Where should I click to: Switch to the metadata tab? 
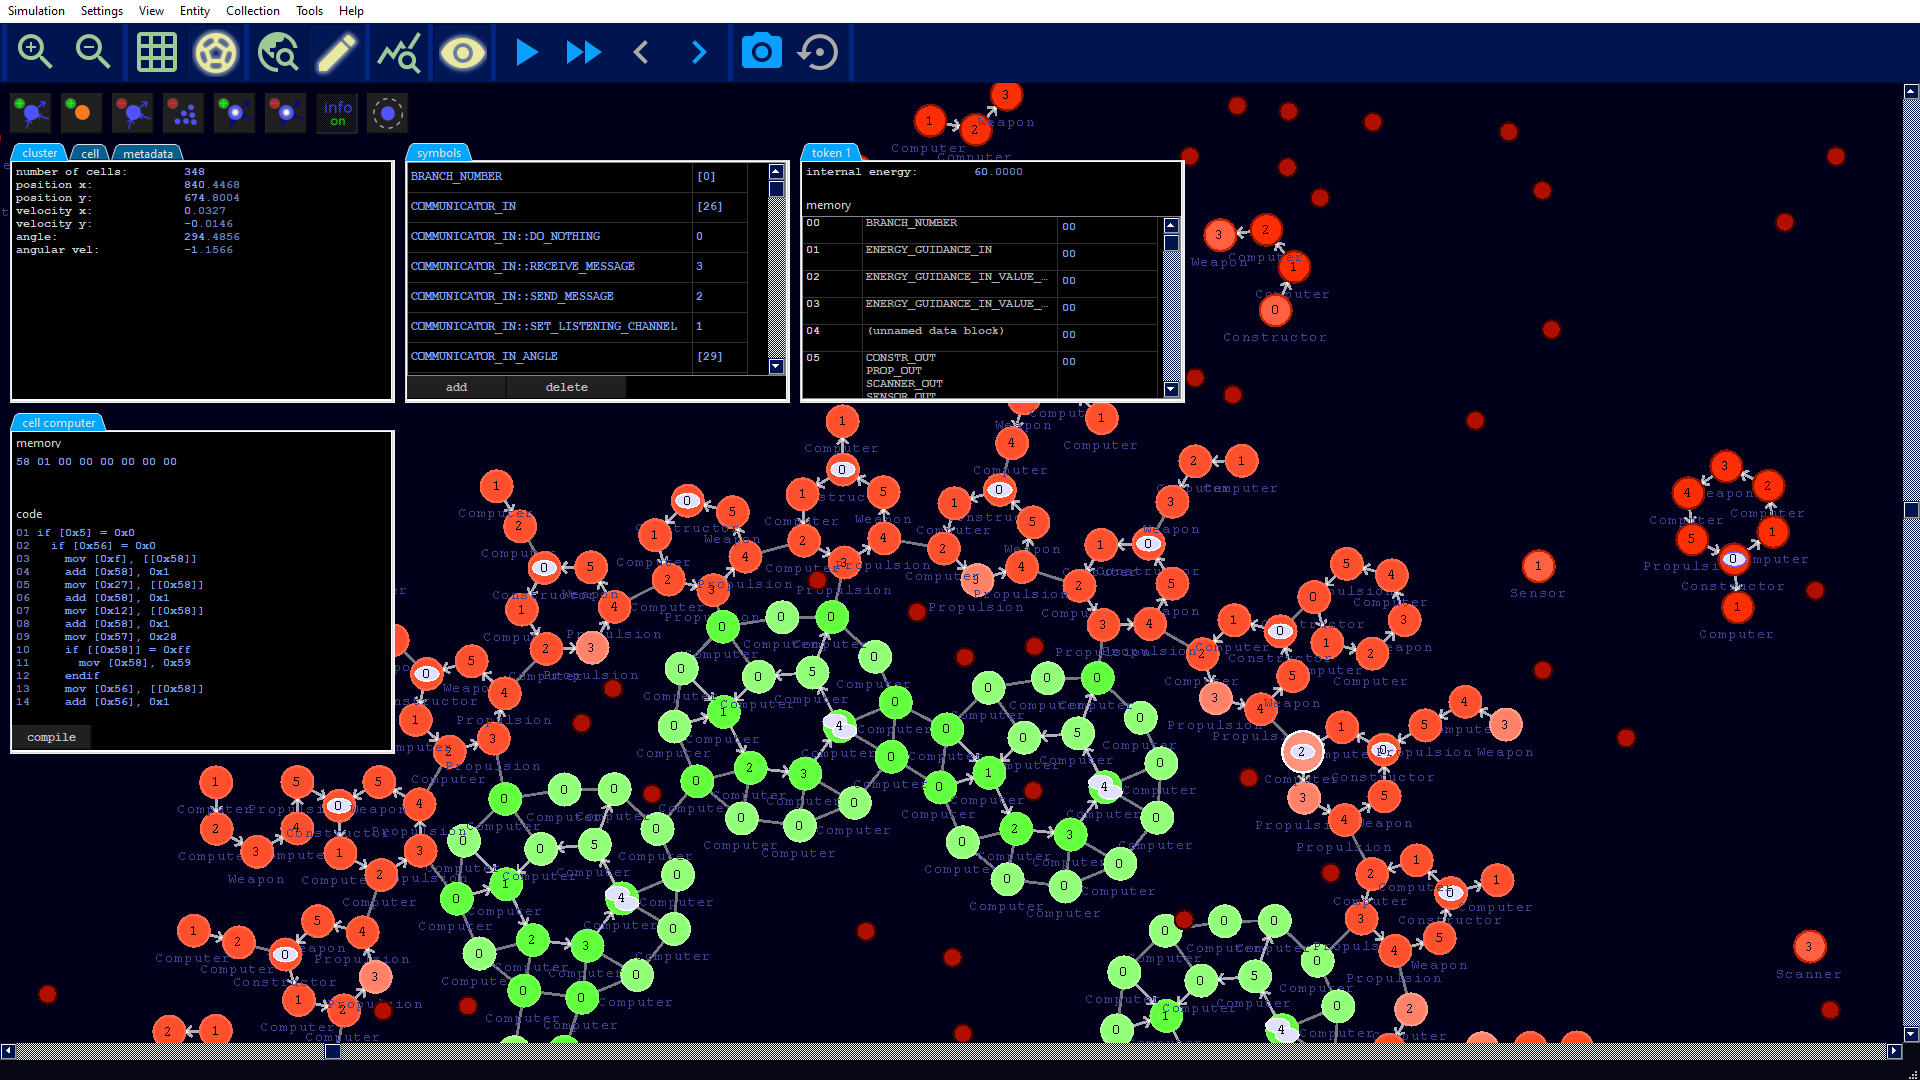[x=148, y=153]
